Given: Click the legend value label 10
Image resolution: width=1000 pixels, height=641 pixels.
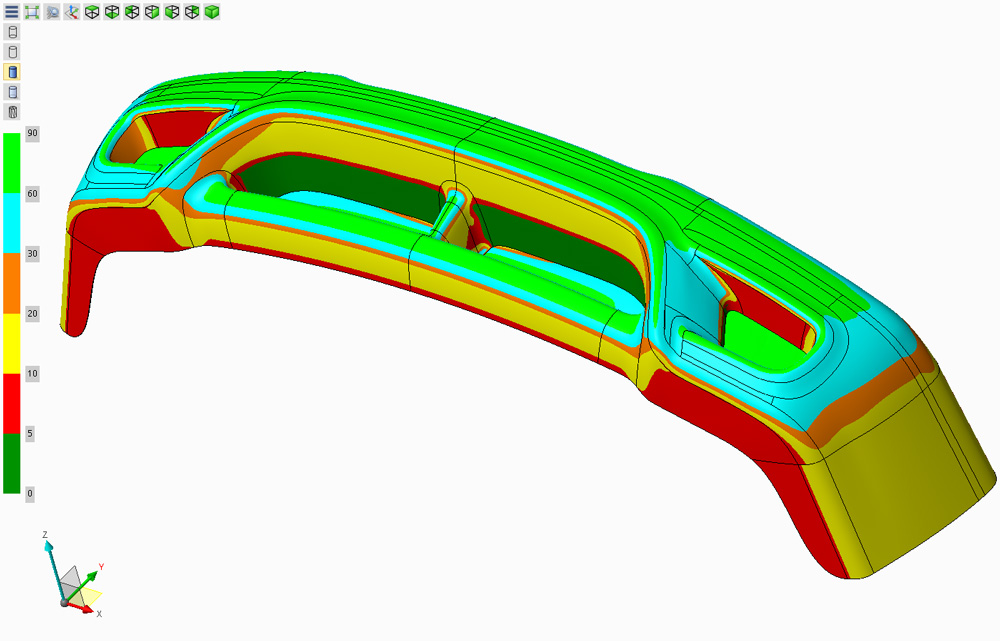Looking at the screenshot, I should coord(32,373).
